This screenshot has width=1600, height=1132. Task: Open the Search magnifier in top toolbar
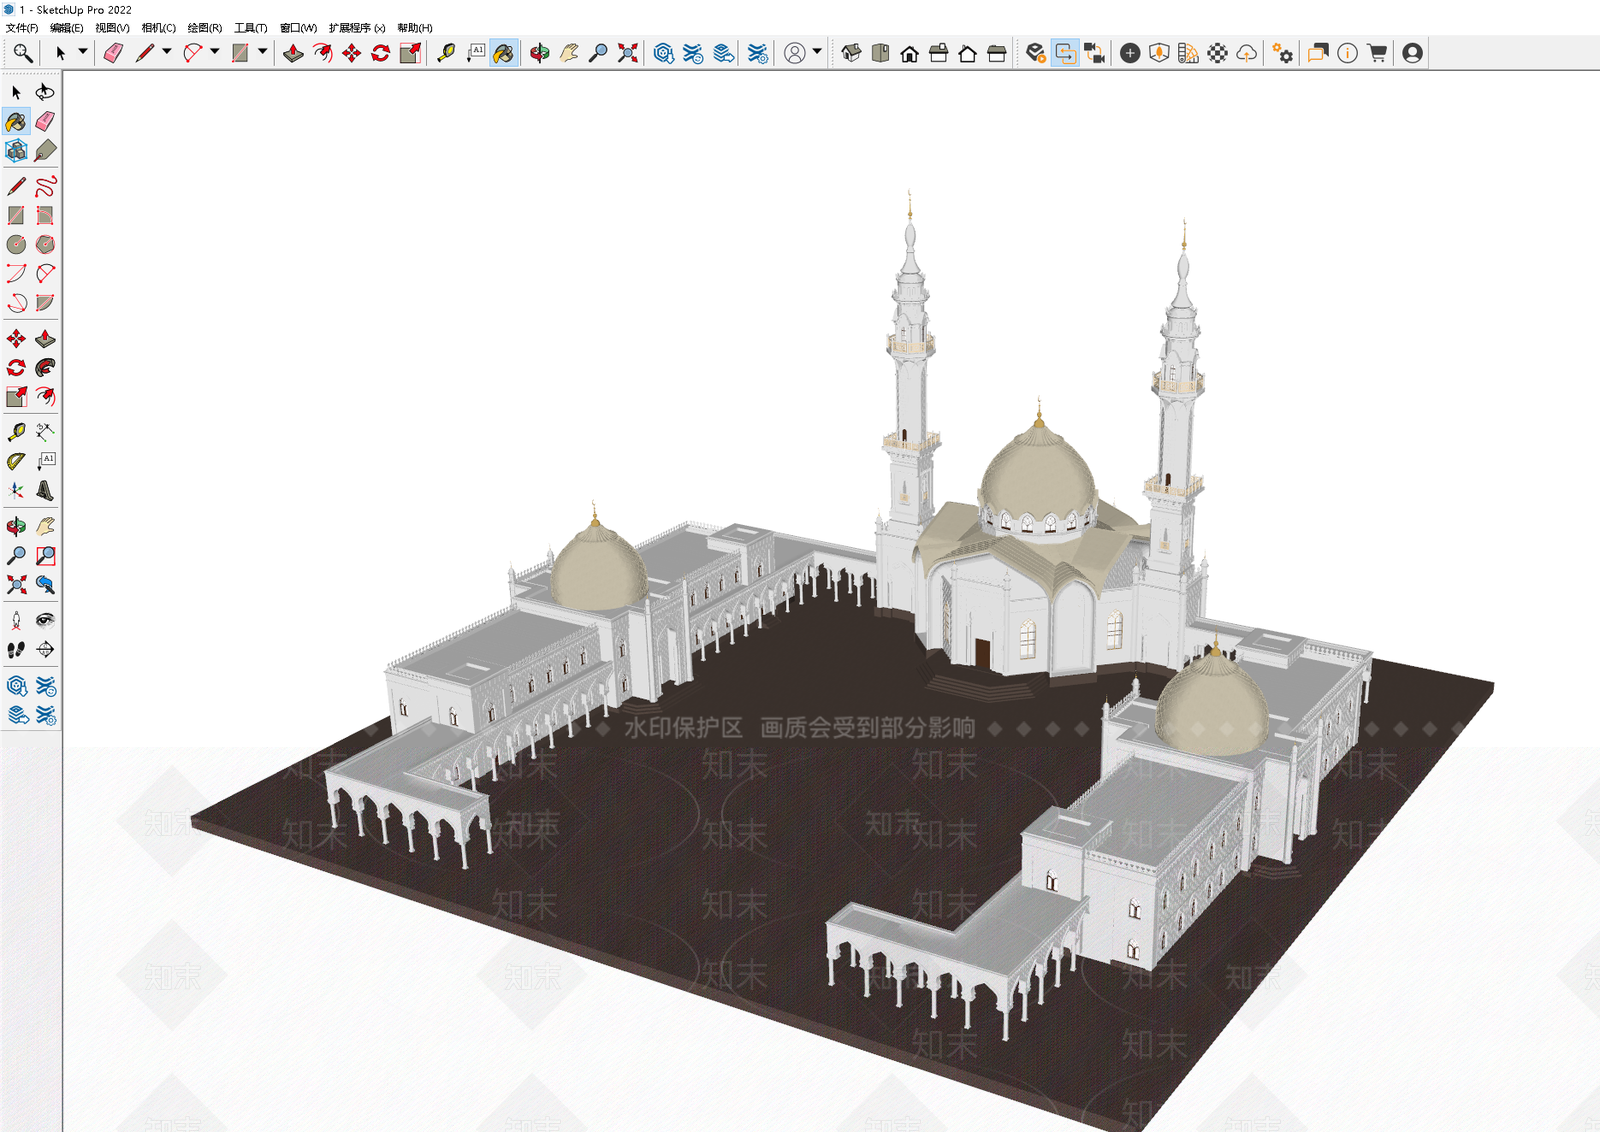pos(22,53)
